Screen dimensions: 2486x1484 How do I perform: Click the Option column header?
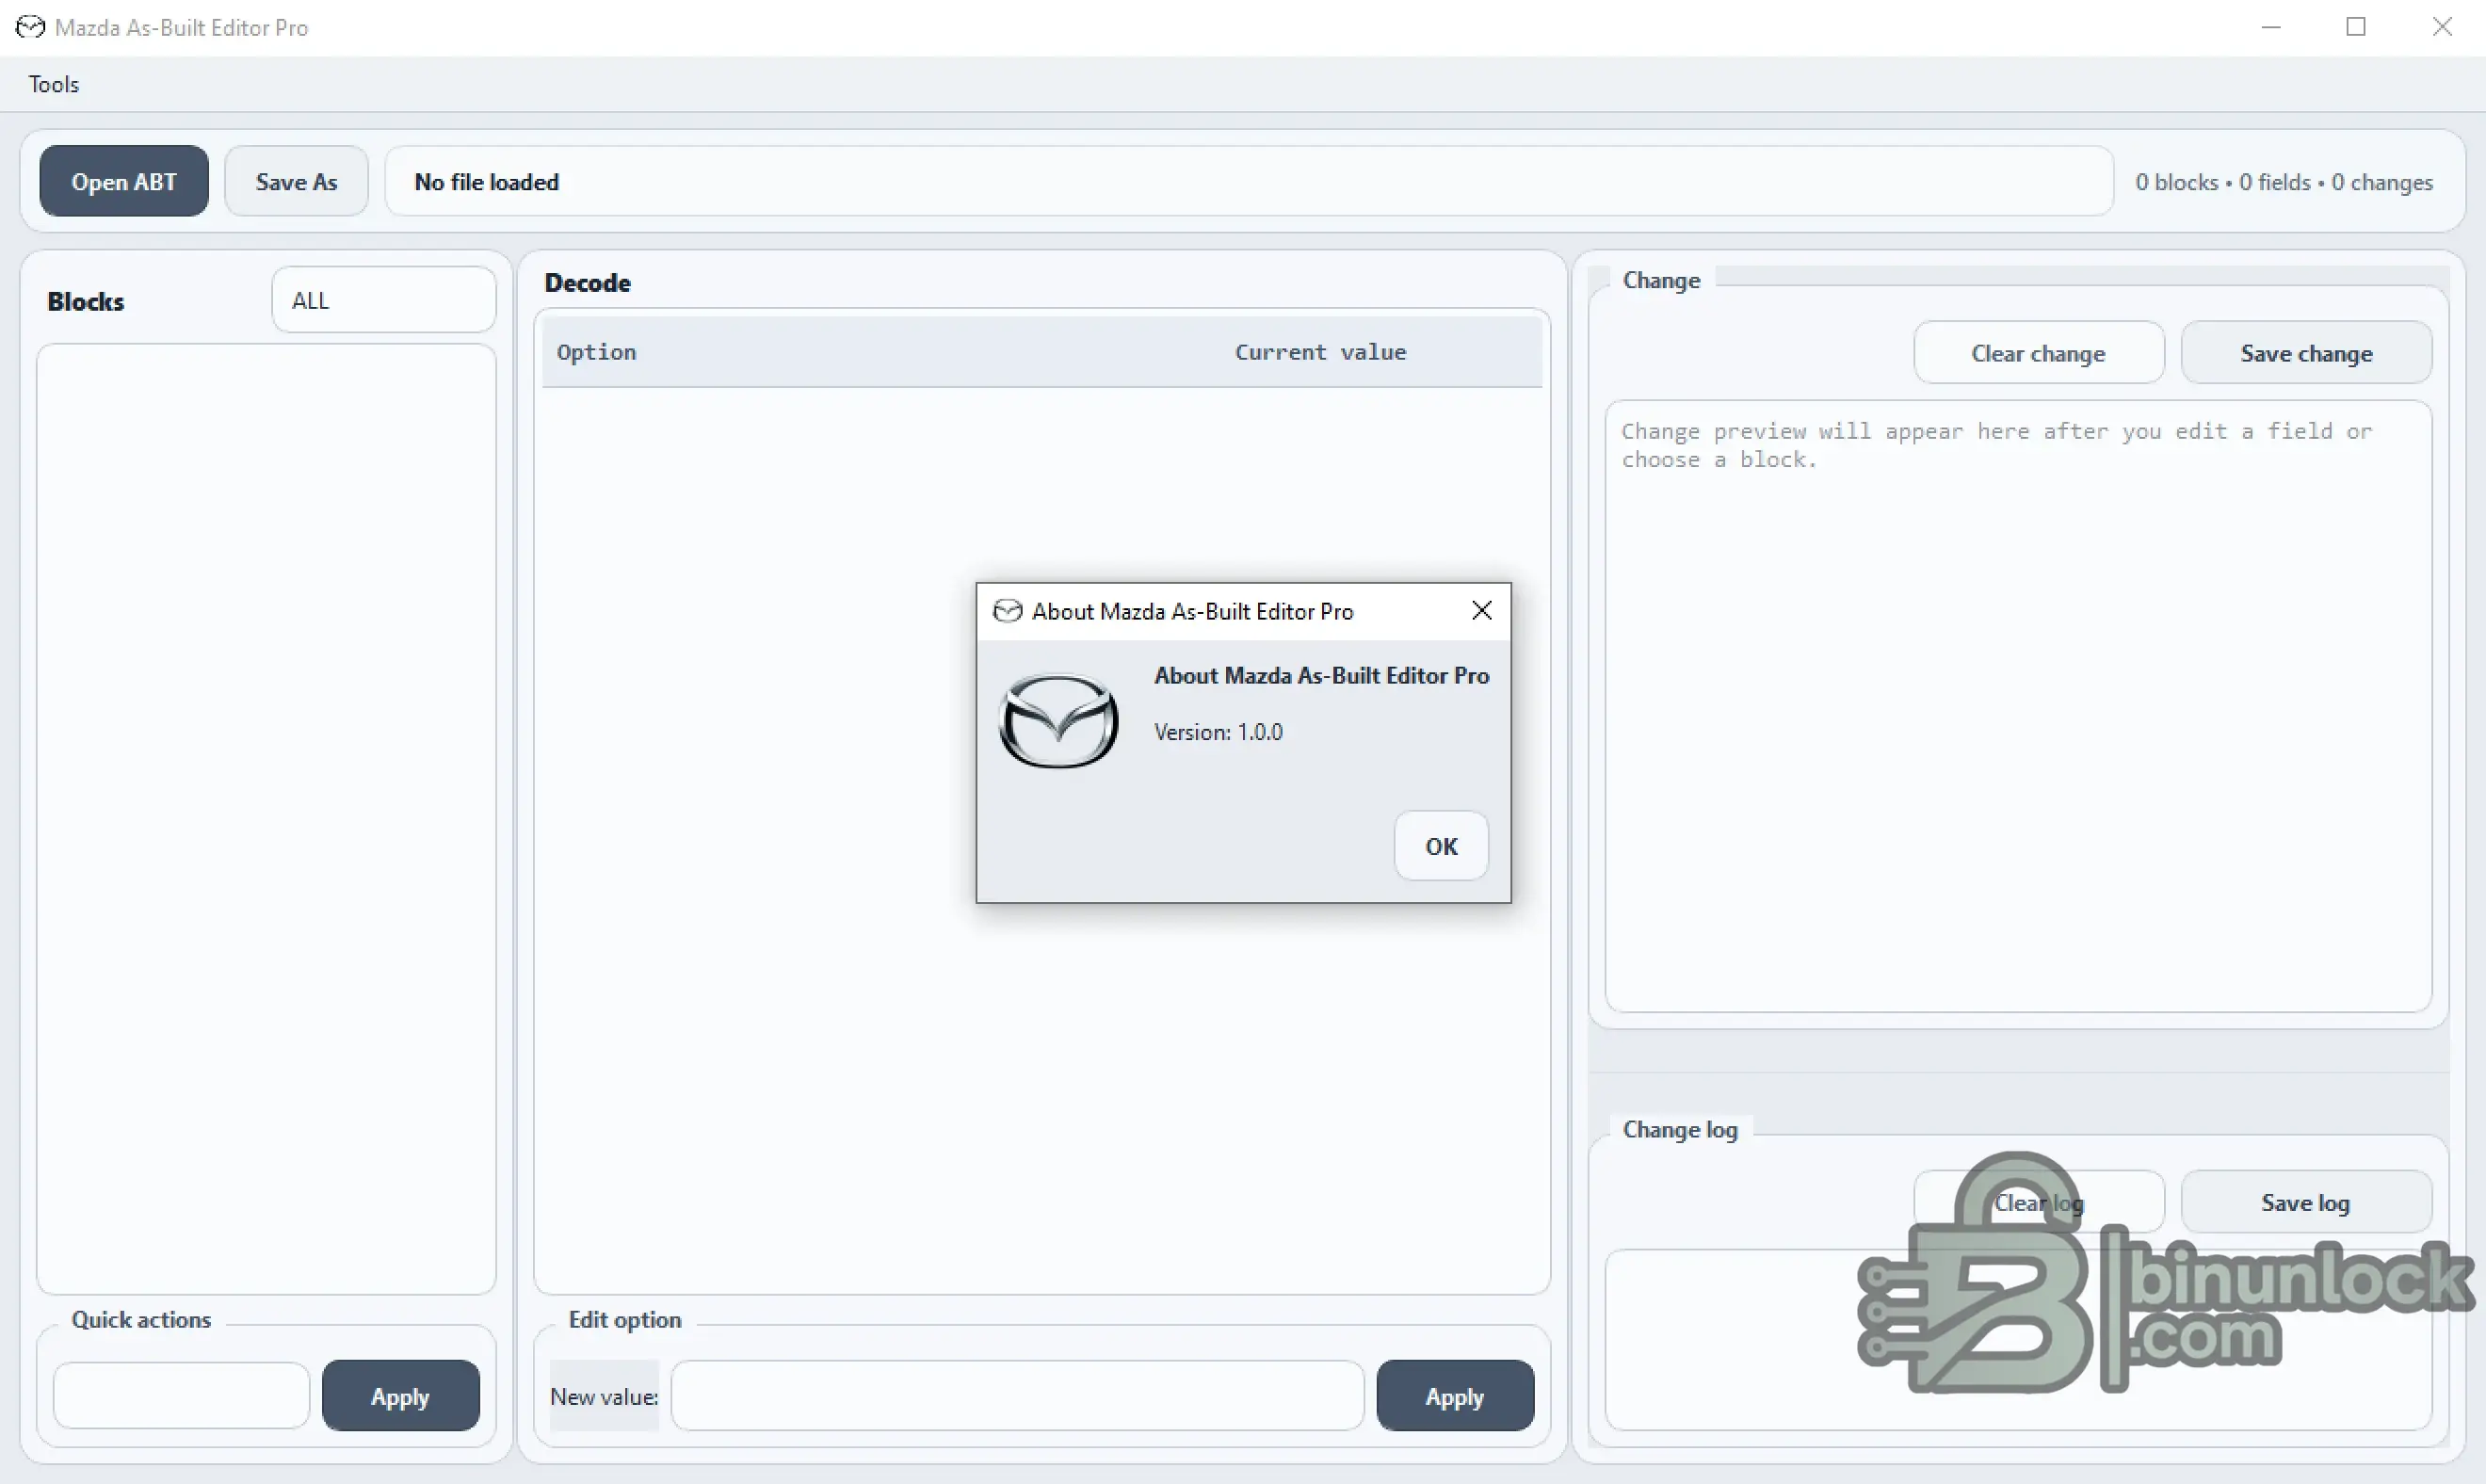coord(596,352)
